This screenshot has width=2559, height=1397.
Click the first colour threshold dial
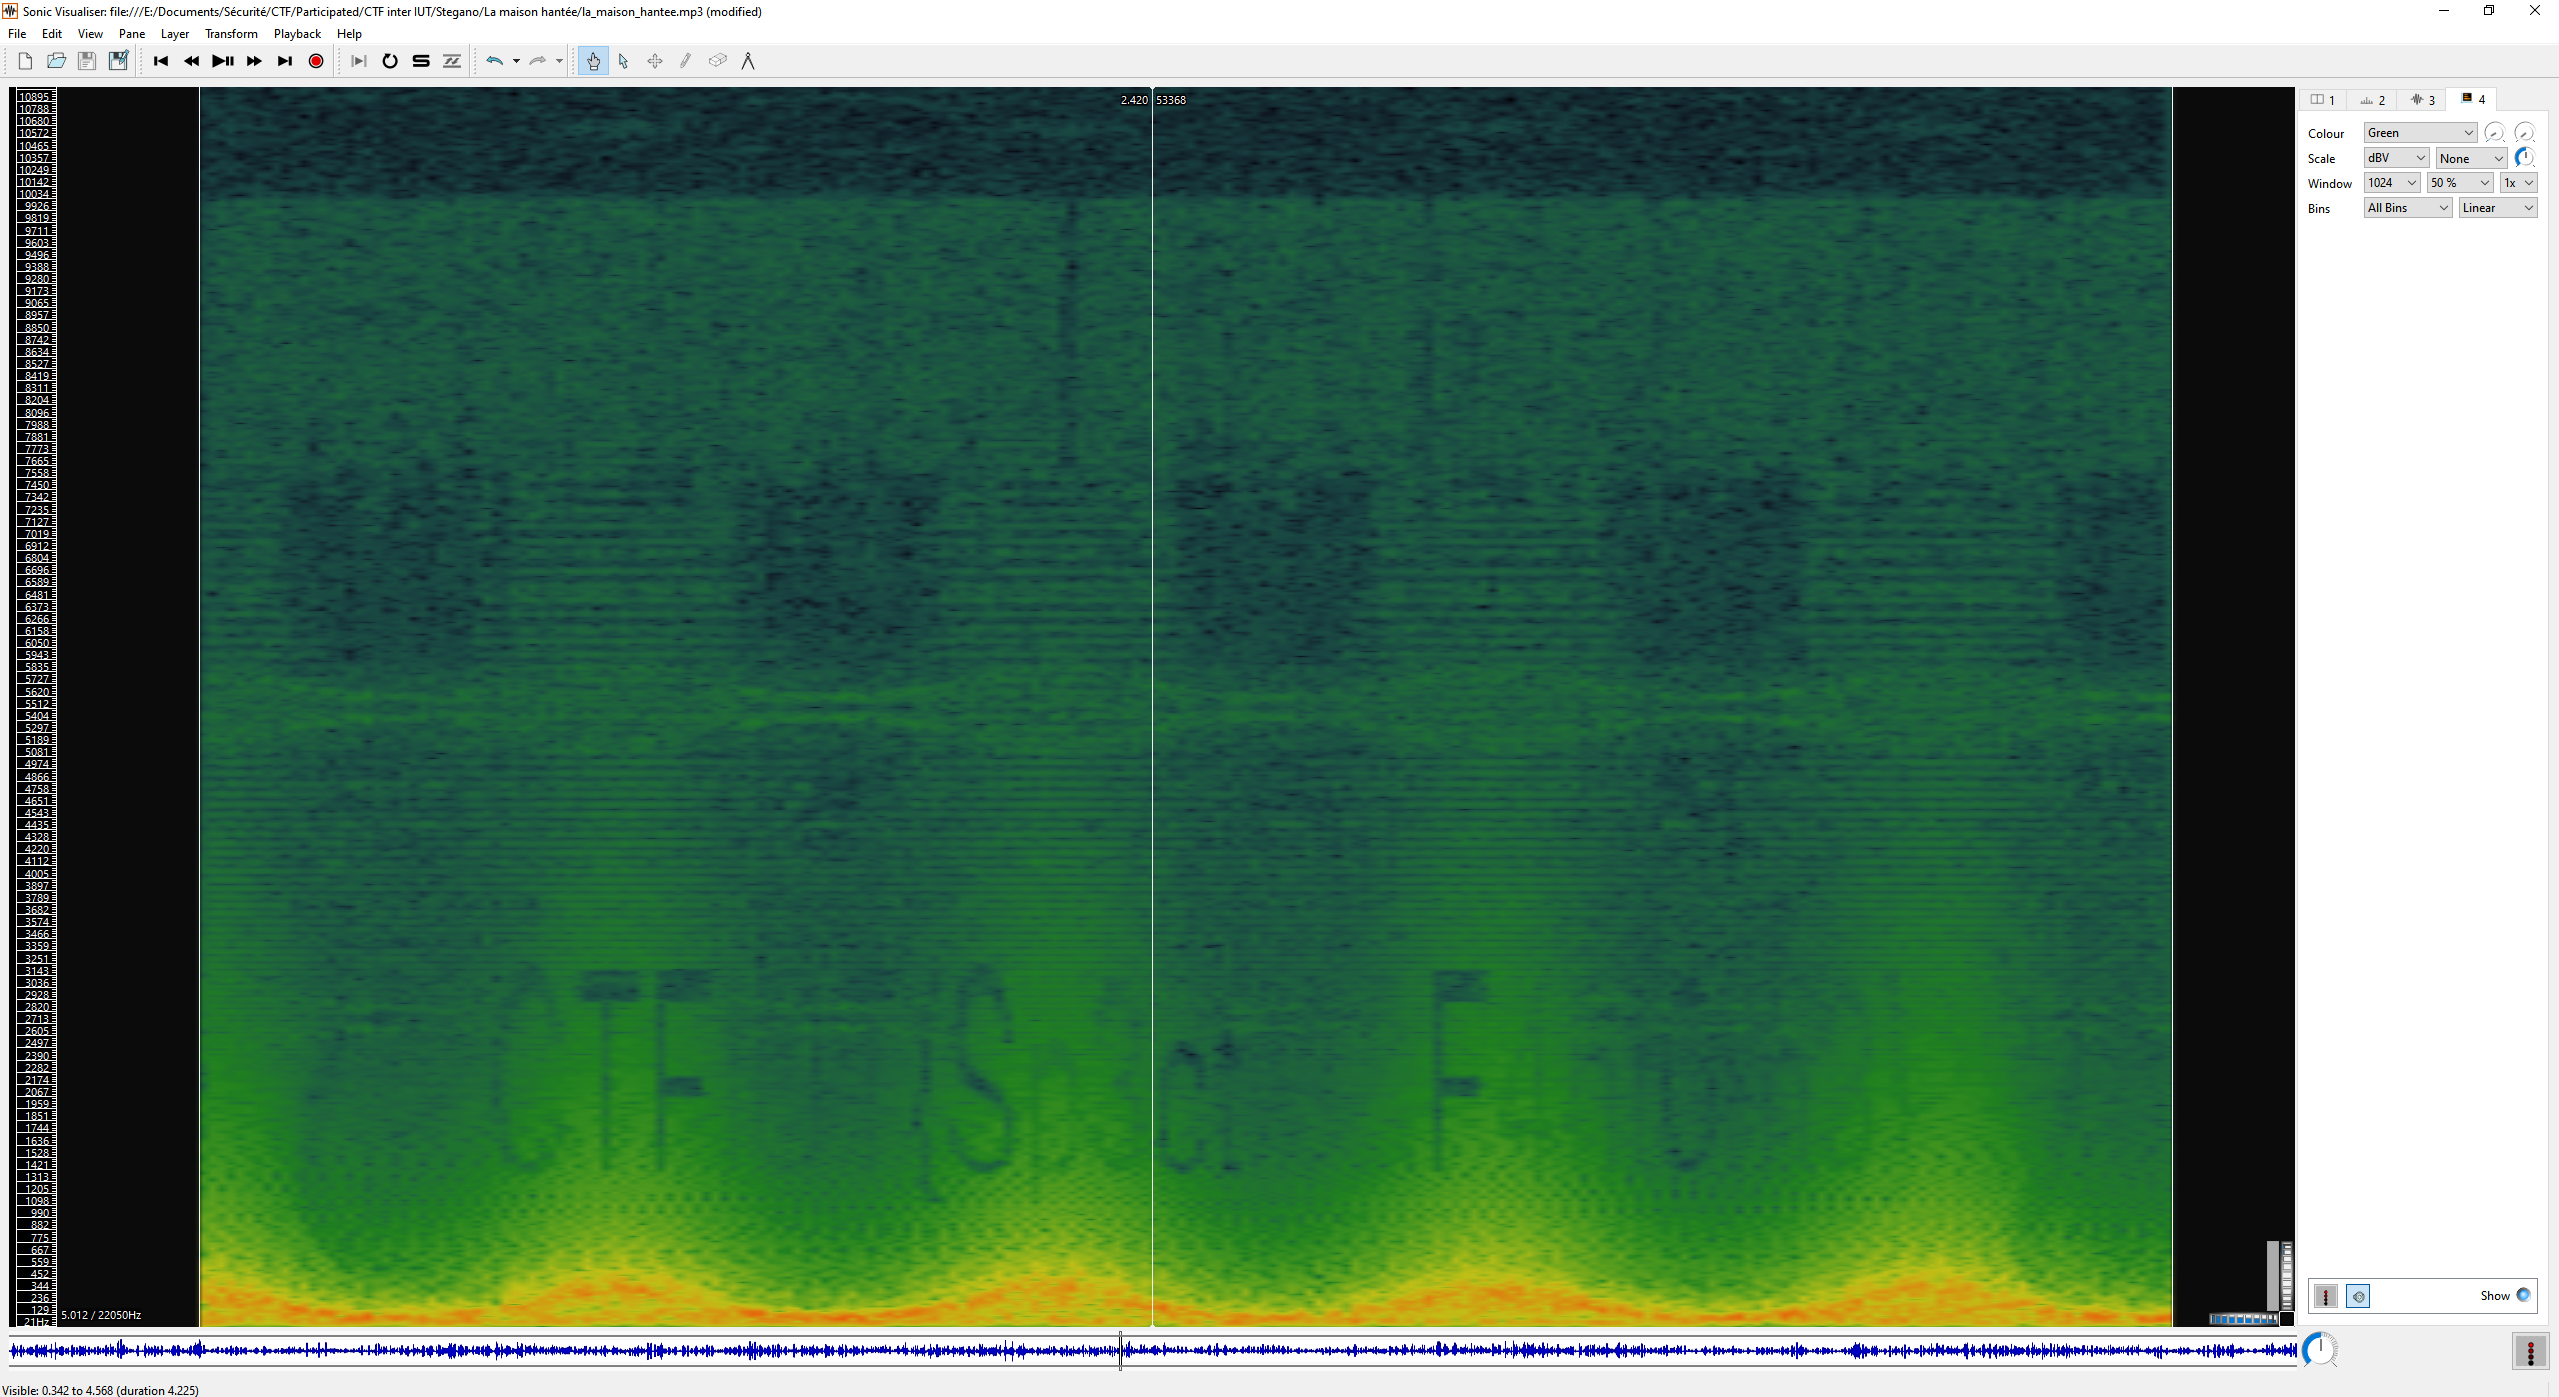2494,133
